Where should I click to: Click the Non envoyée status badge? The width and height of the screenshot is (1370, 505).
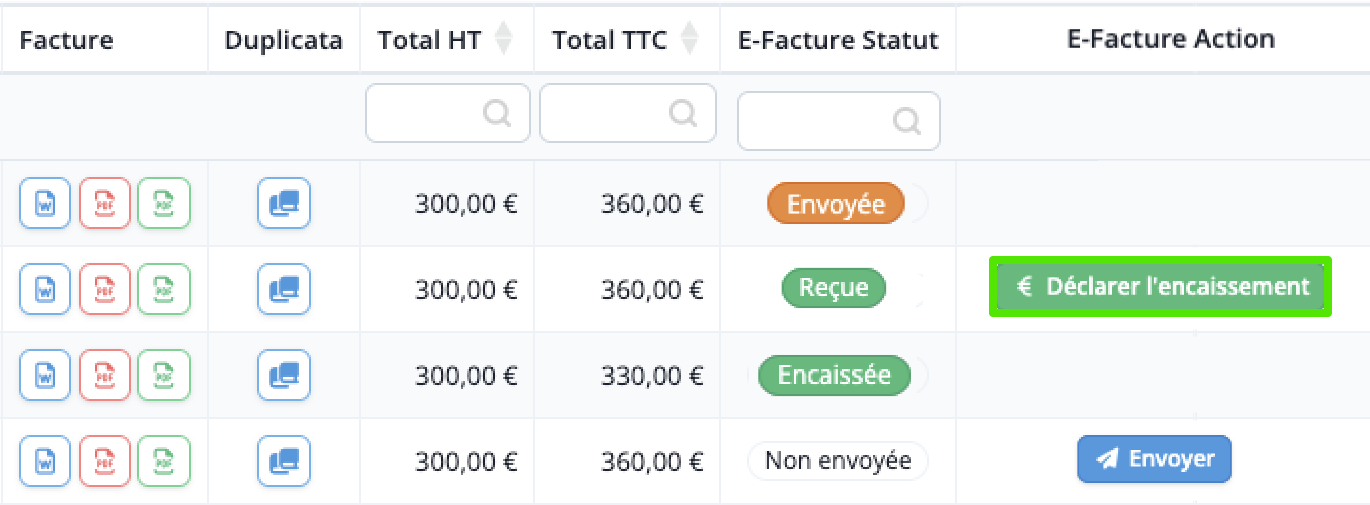[838, 461]
